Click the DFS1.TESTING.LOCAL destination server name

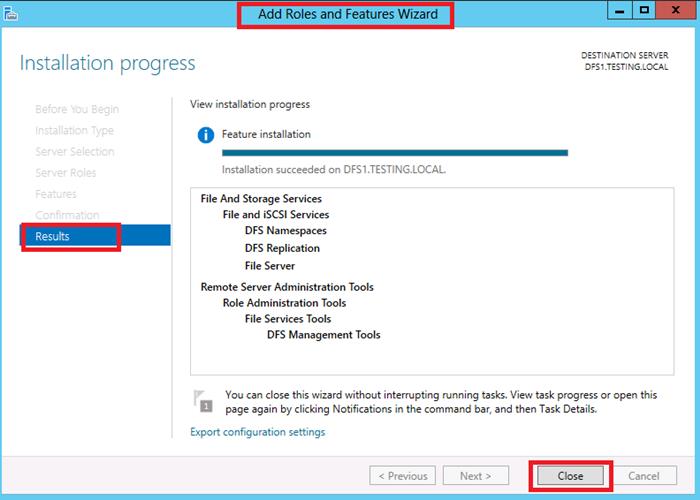coord(626,67)
